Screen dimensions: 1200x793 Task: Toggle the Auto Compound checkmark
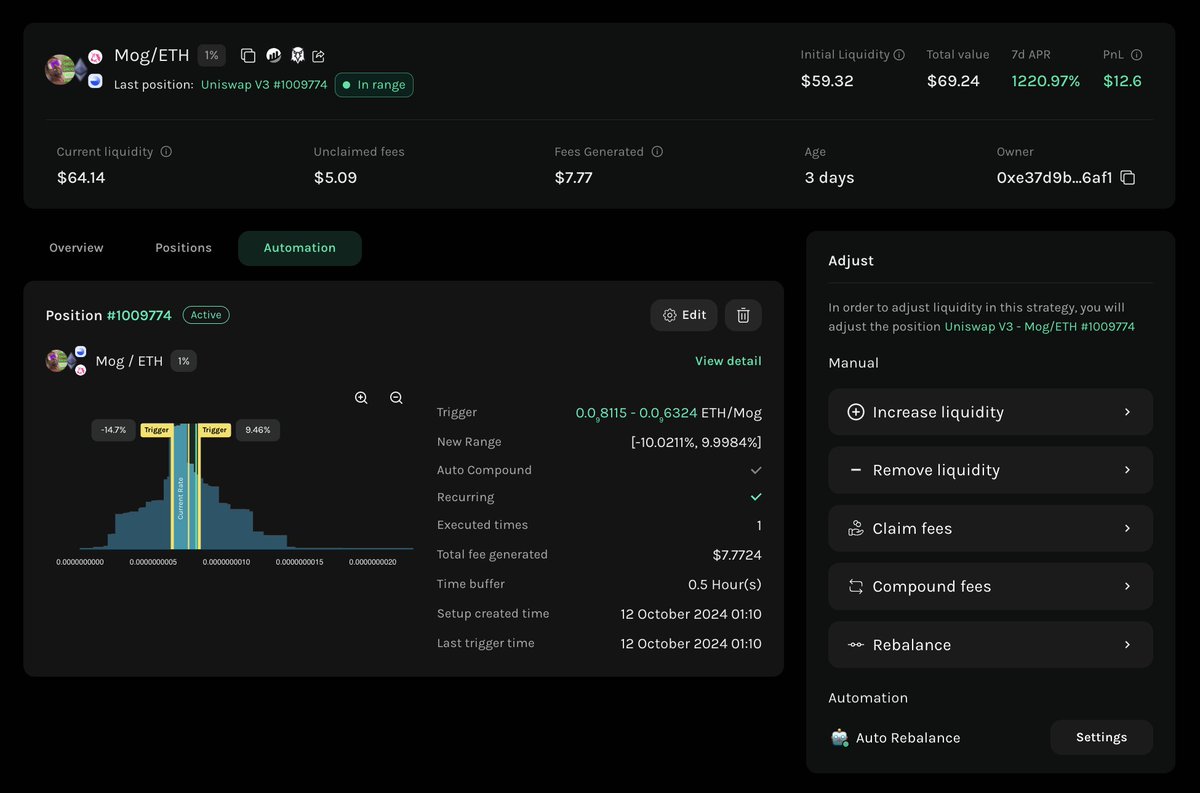pos(756,470)
